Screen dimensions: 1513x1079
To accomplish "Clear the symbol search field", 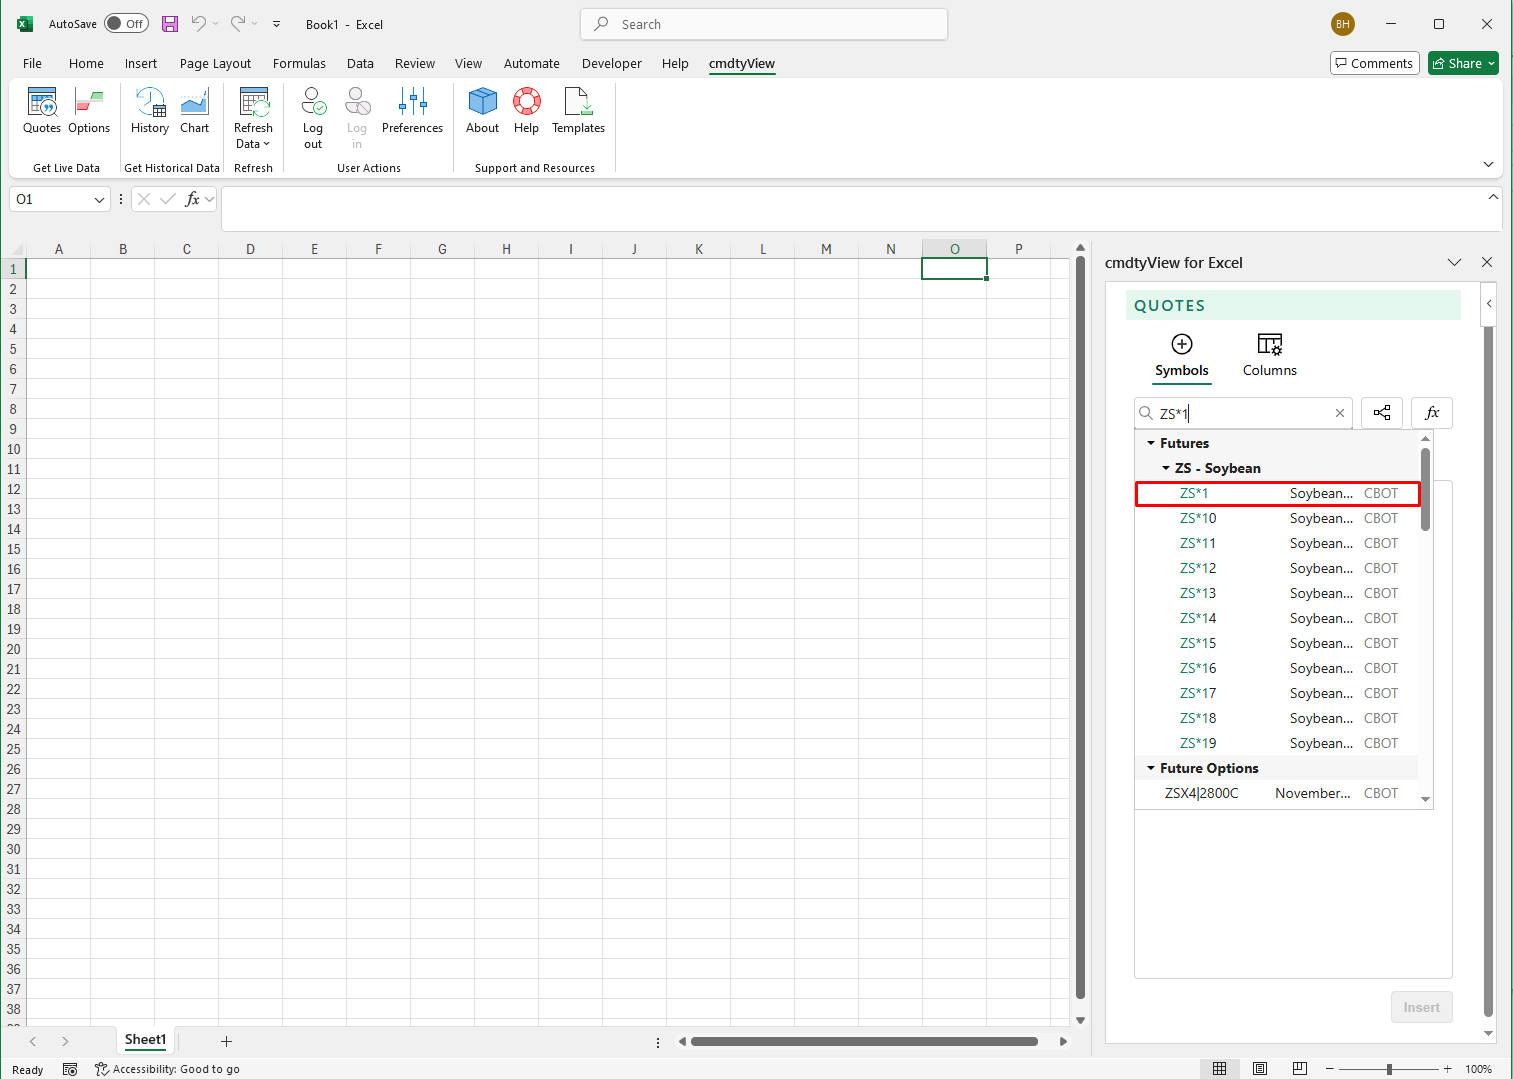I will 1340,413.
